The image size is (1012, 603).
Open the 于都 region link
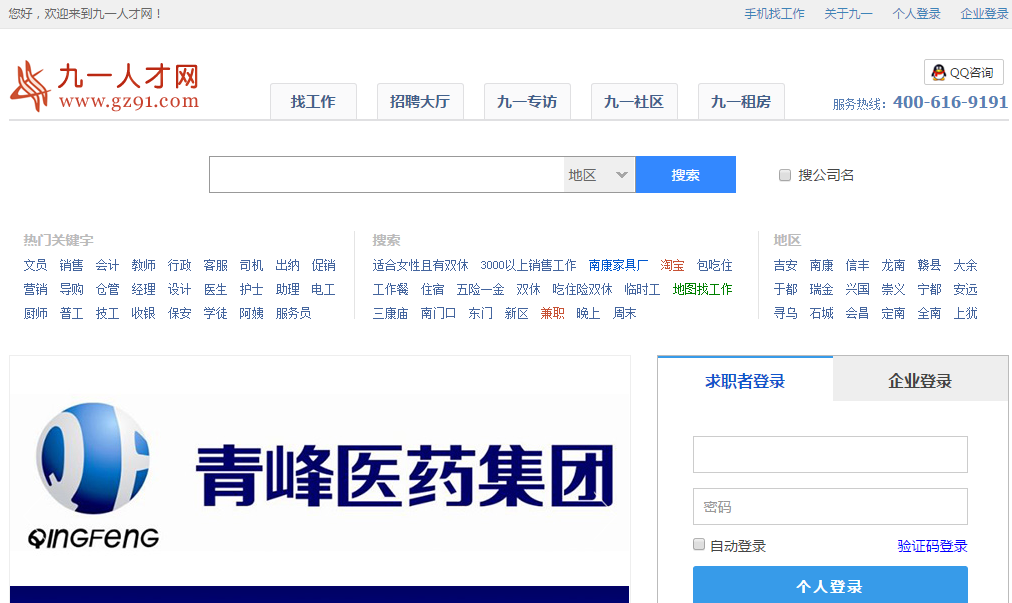click(x=785, y=289)
